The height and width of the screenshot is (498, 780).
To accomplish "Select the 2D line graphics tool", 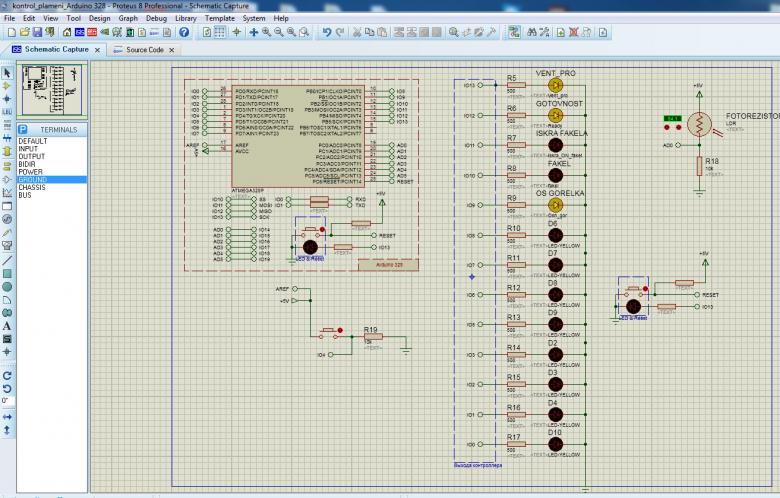I will (7, 259).
